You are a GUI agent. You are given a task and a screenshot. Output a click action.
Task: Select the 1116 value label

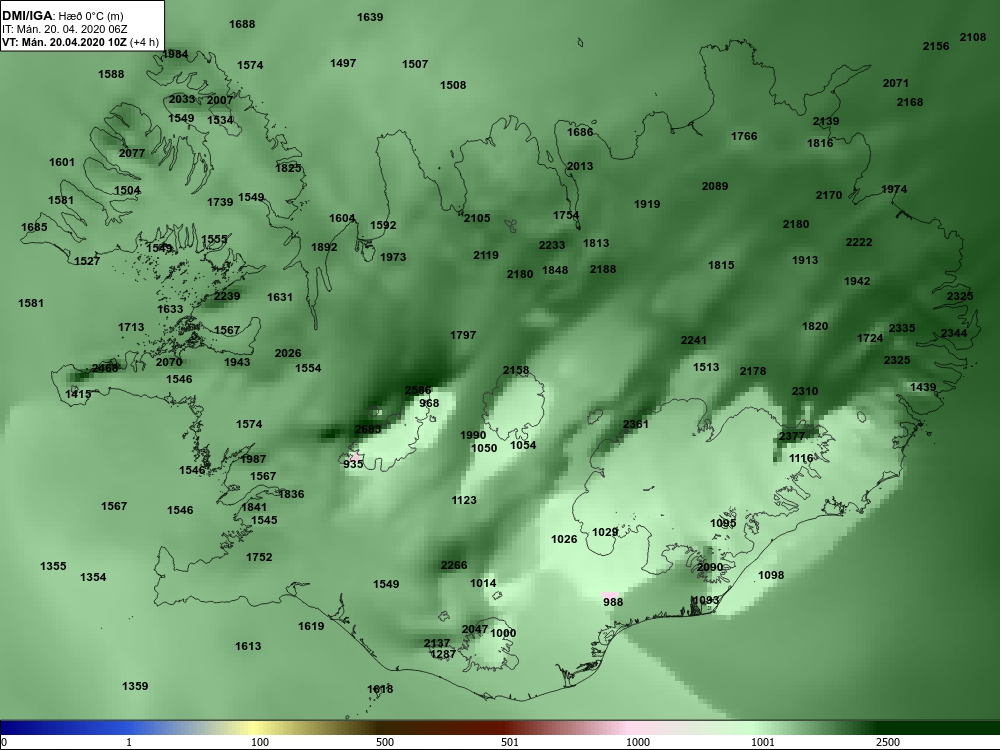point(801,458)
